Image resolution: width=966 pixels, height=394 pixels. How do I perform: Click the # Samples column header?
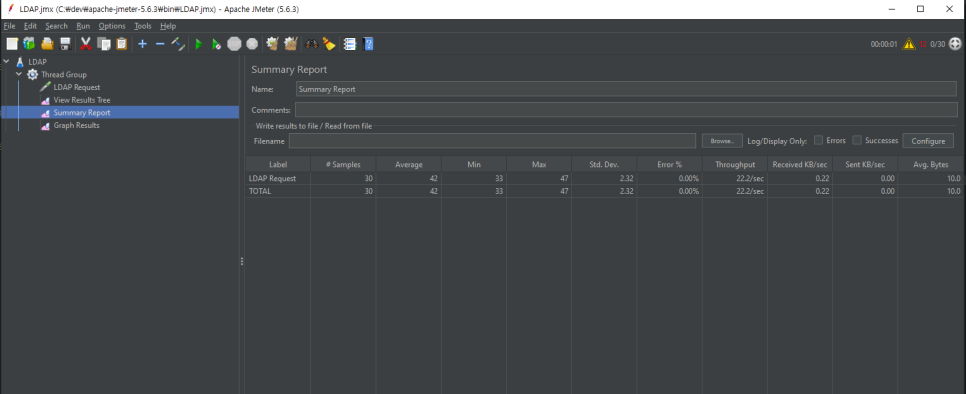(x=343, y=164)
